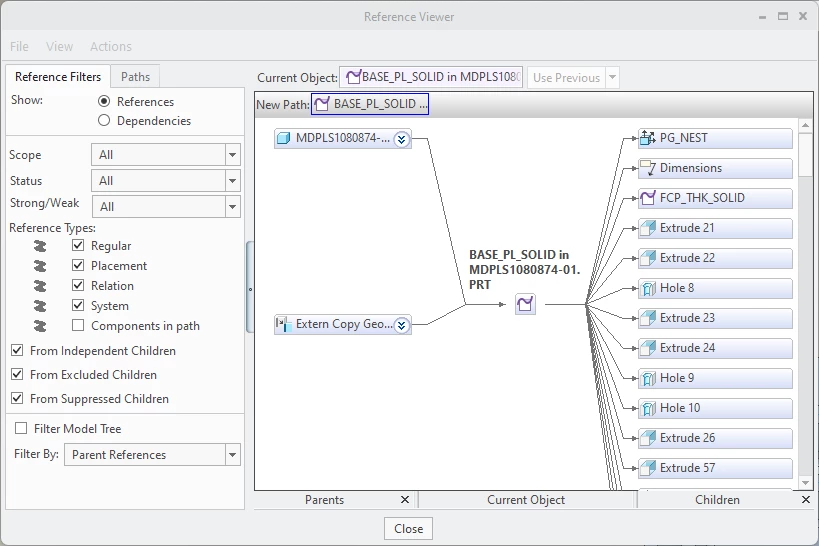Click the Hole 8 feature icon

click(648, 288)
